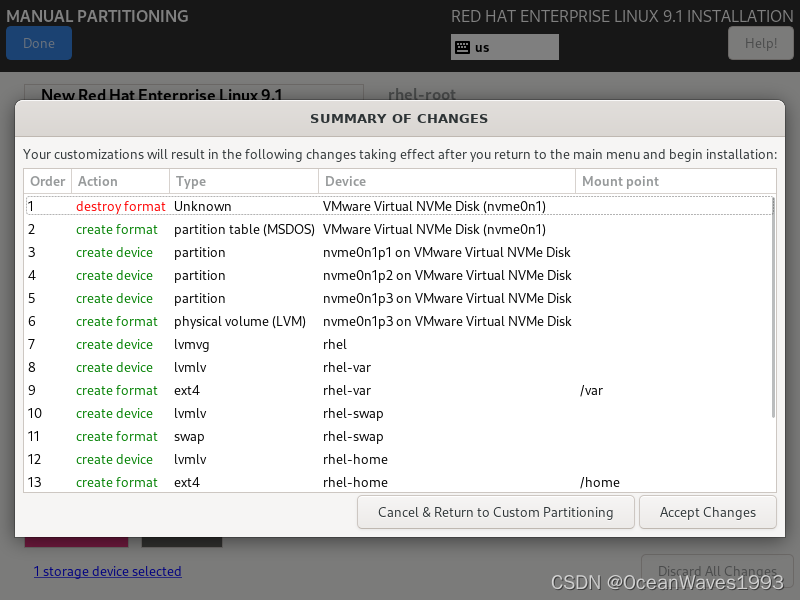This screenshot has width=800, height=600.
Task: Select the nvme0n1p1 on VMware Virtual NVMe Disk cell
Action: tap(446, 253)
